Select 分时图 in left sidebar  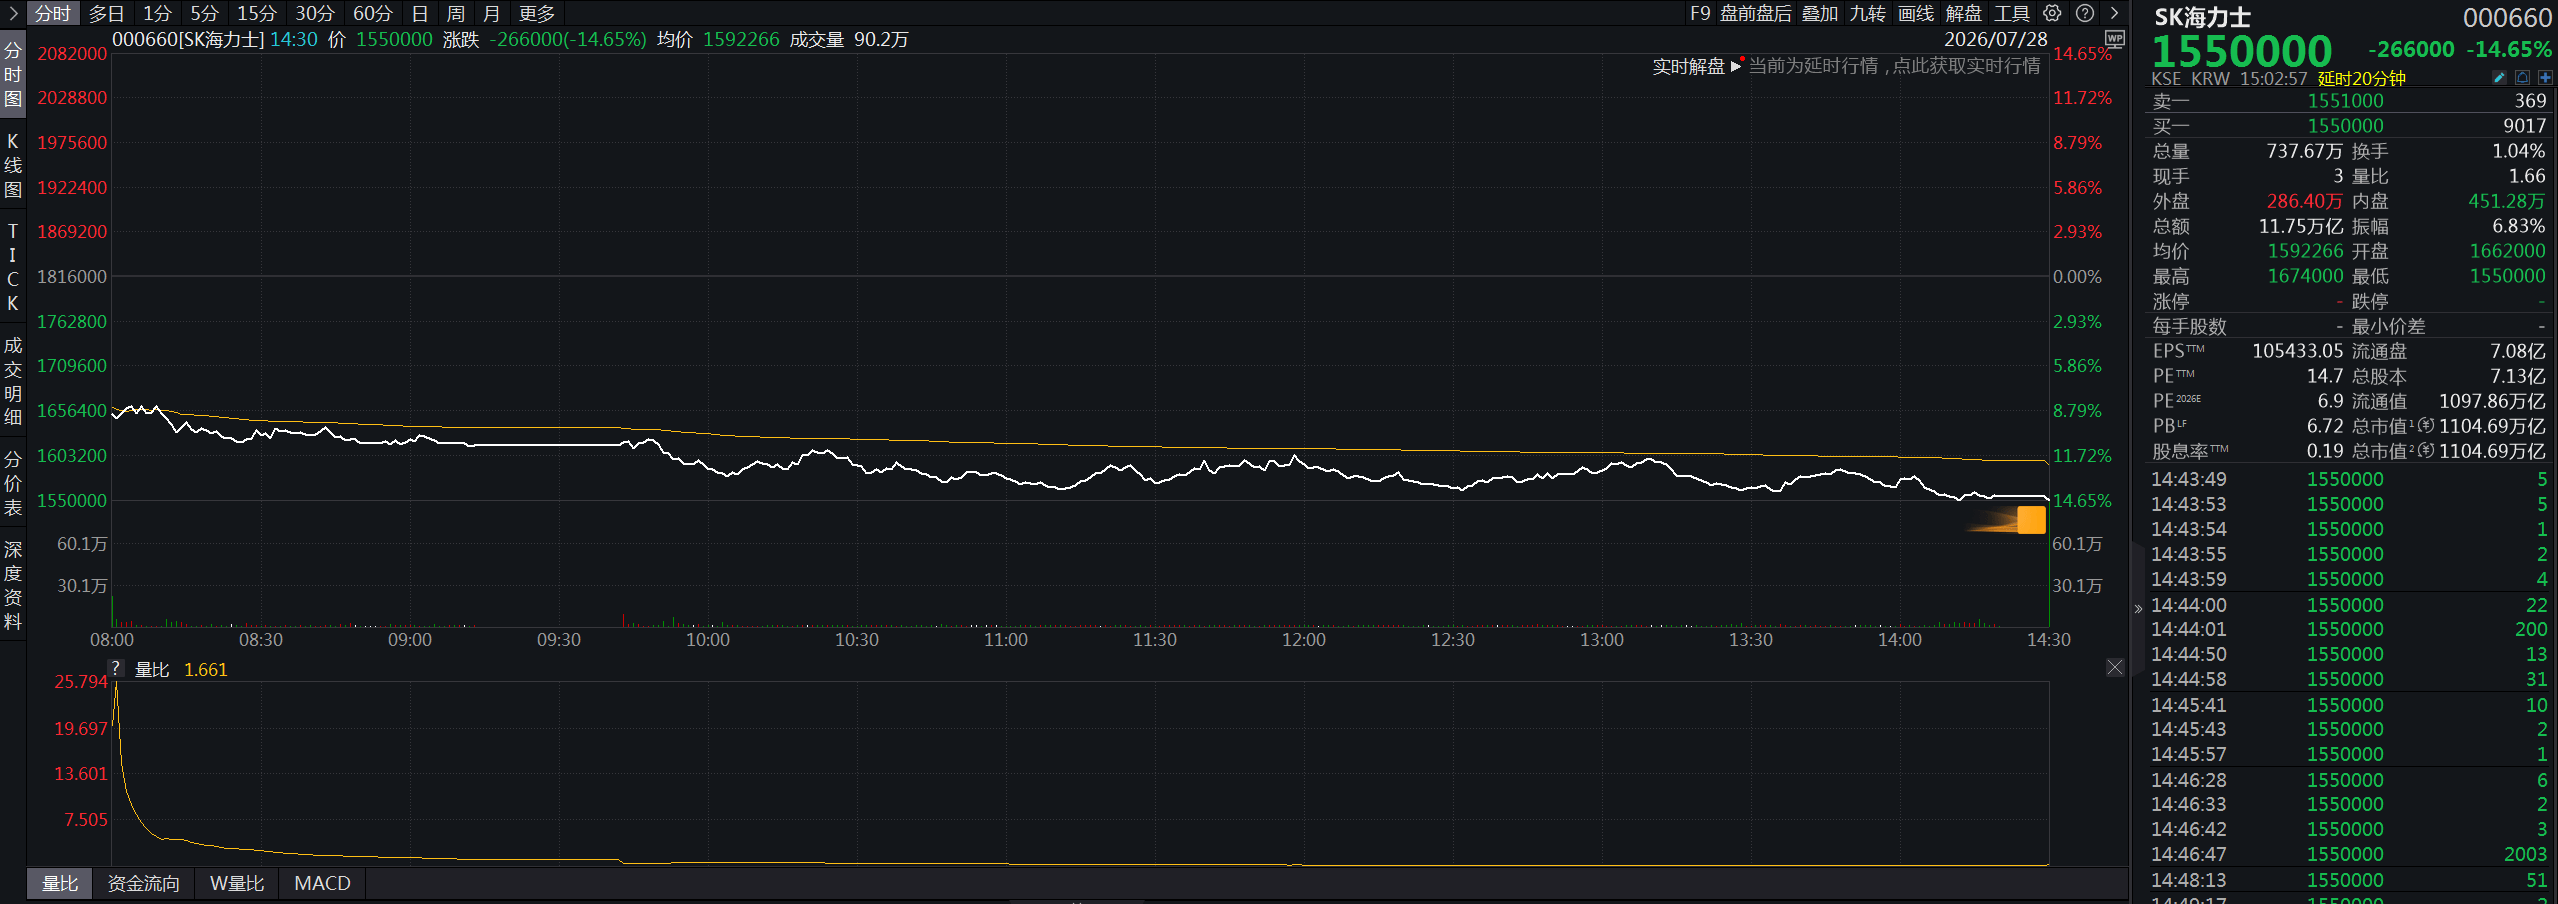(x=13, y=74)
